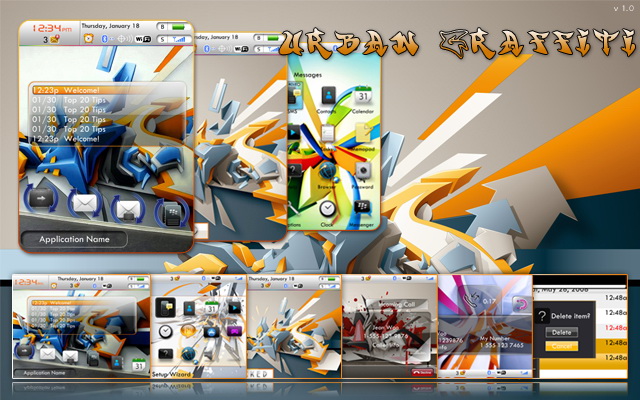Viewport: 640px width, 400px height.
Task: Open the Password keeper safe icon
Action: pyautogui.click(x=363, y=171)
